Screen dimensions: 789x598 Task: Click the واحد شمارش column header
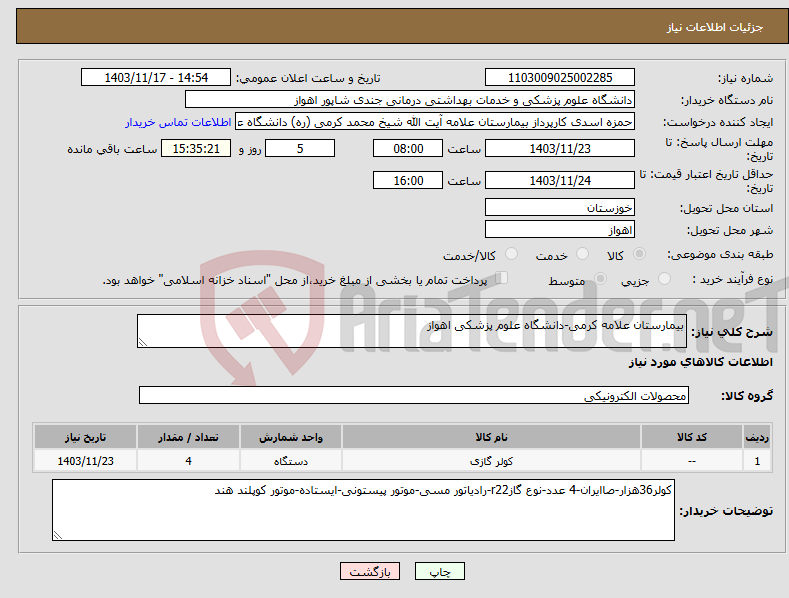coord(291,437)
